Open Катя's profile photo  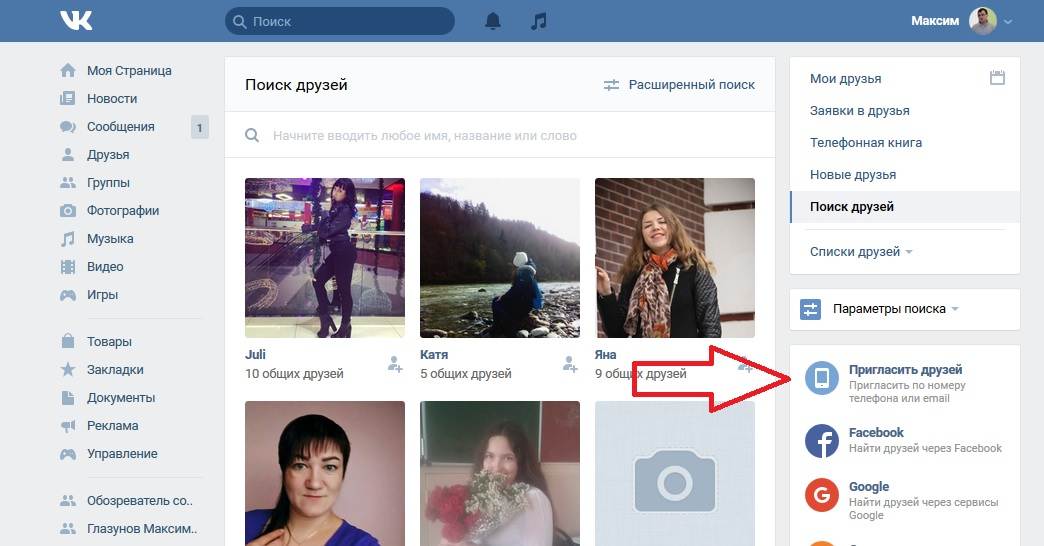[x=500, y=258]
